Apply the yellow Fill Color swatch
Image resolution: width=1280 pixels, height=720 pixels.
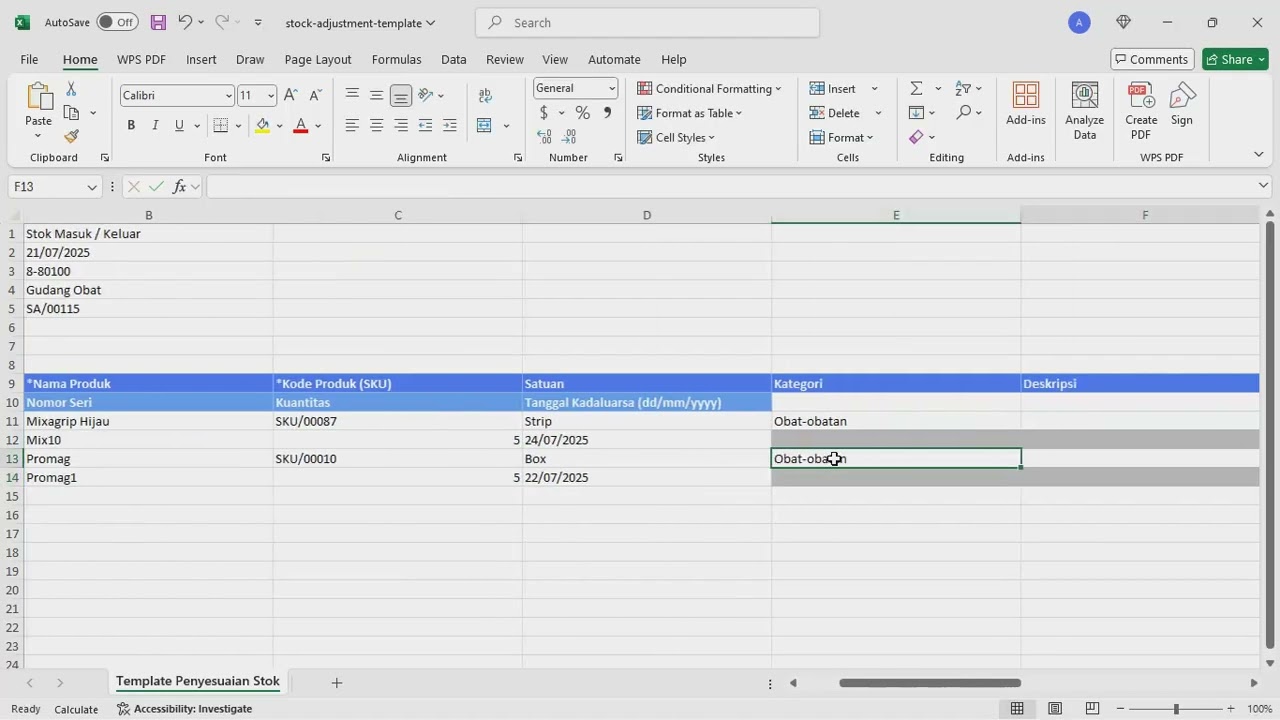click(x=262, y=125)
